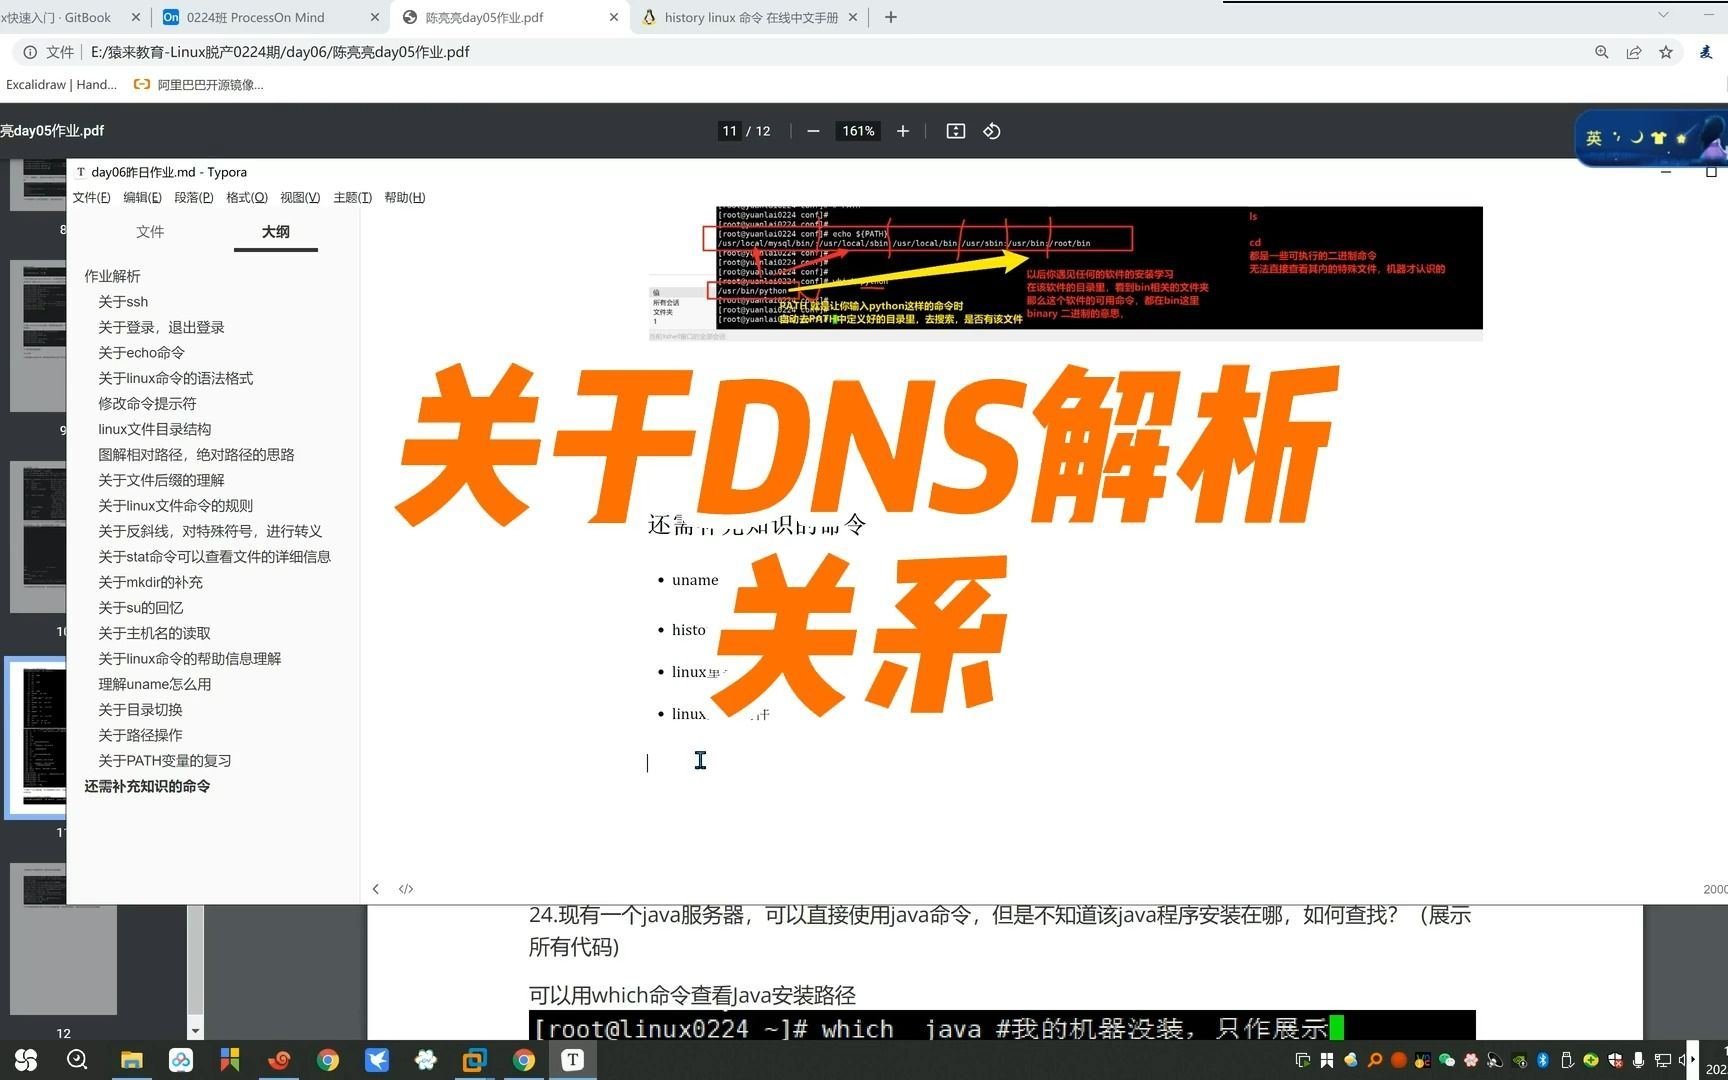Open Typora 视图(V) menu
Image resolution: width=1728 pixels, height=1080 pixels.
pos(300,198)
